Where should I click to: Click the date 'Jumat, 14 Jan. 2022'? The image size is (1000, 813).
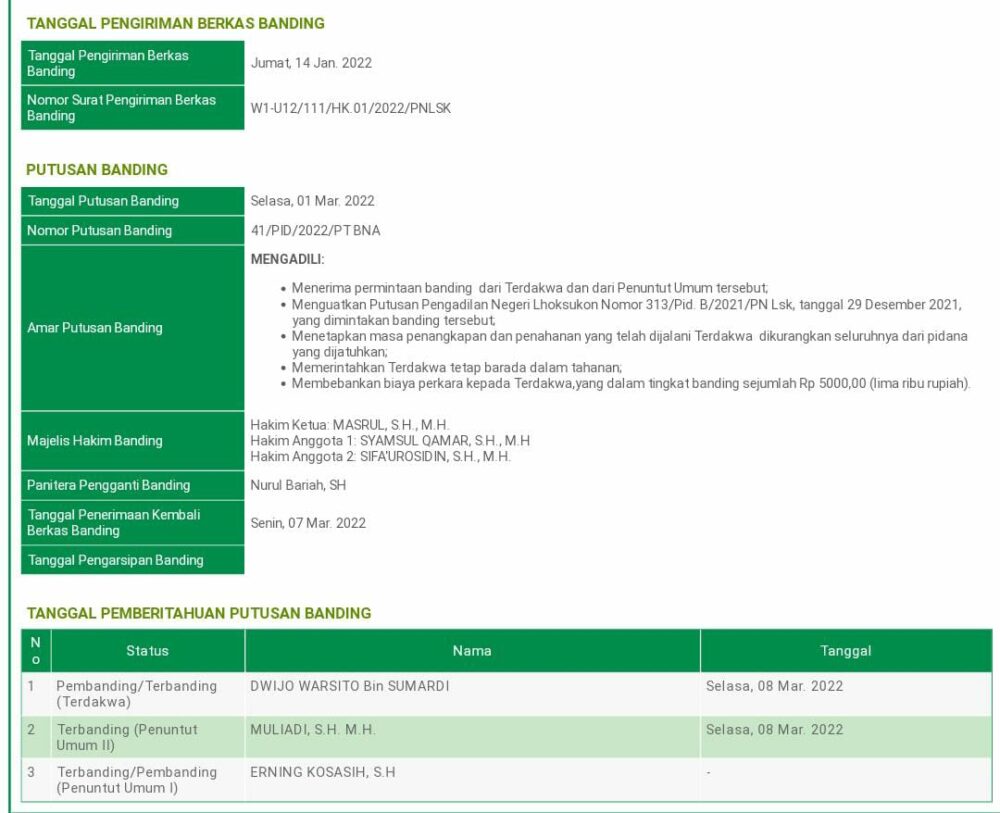(311, 63)
